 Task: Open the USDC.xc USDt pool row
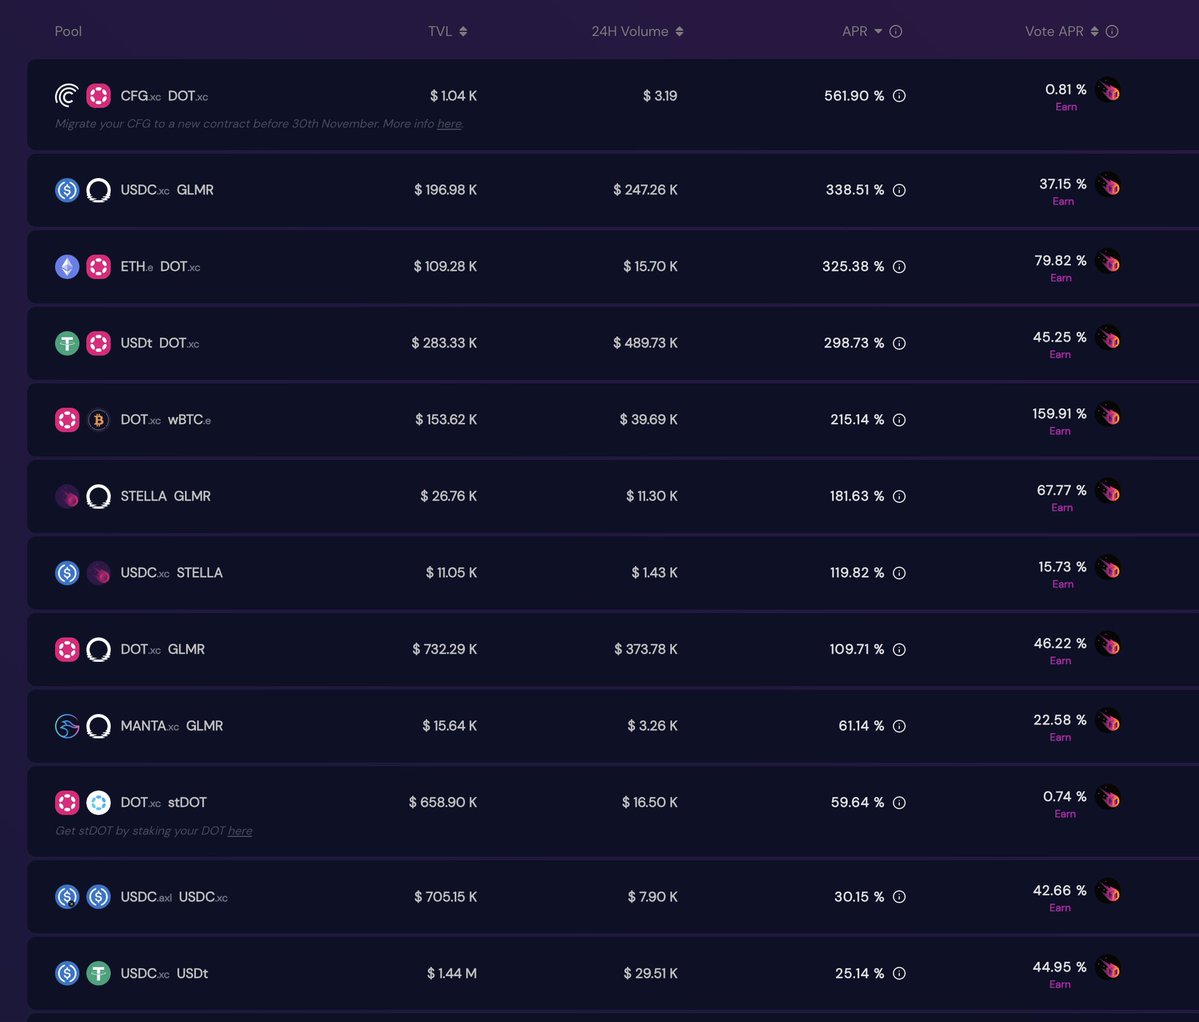[613, 973]
